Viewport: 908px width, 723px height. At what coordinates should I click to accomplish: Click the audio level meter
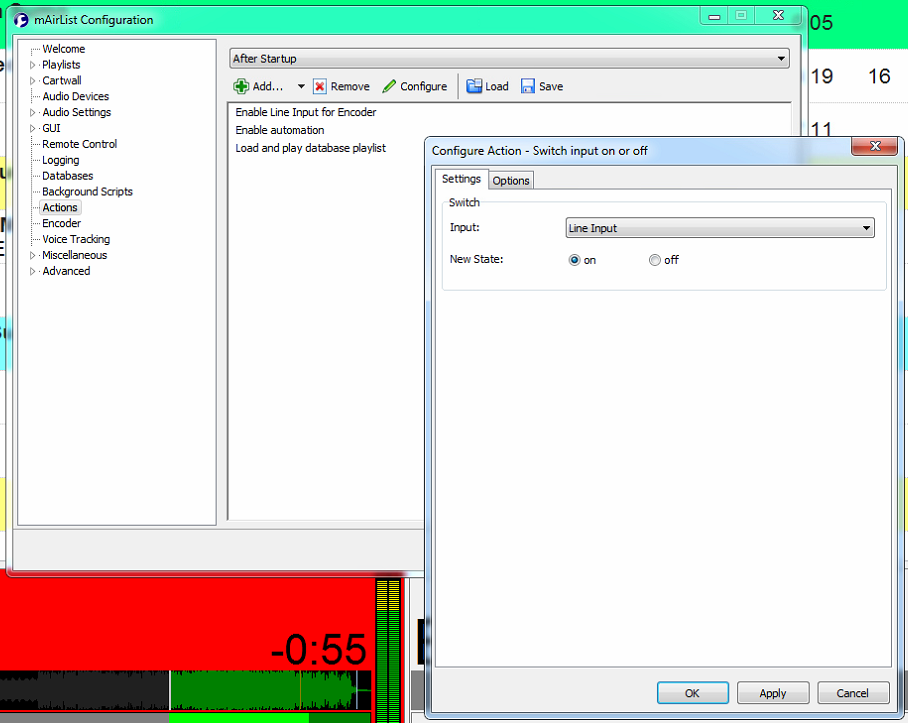coord(388,650)
